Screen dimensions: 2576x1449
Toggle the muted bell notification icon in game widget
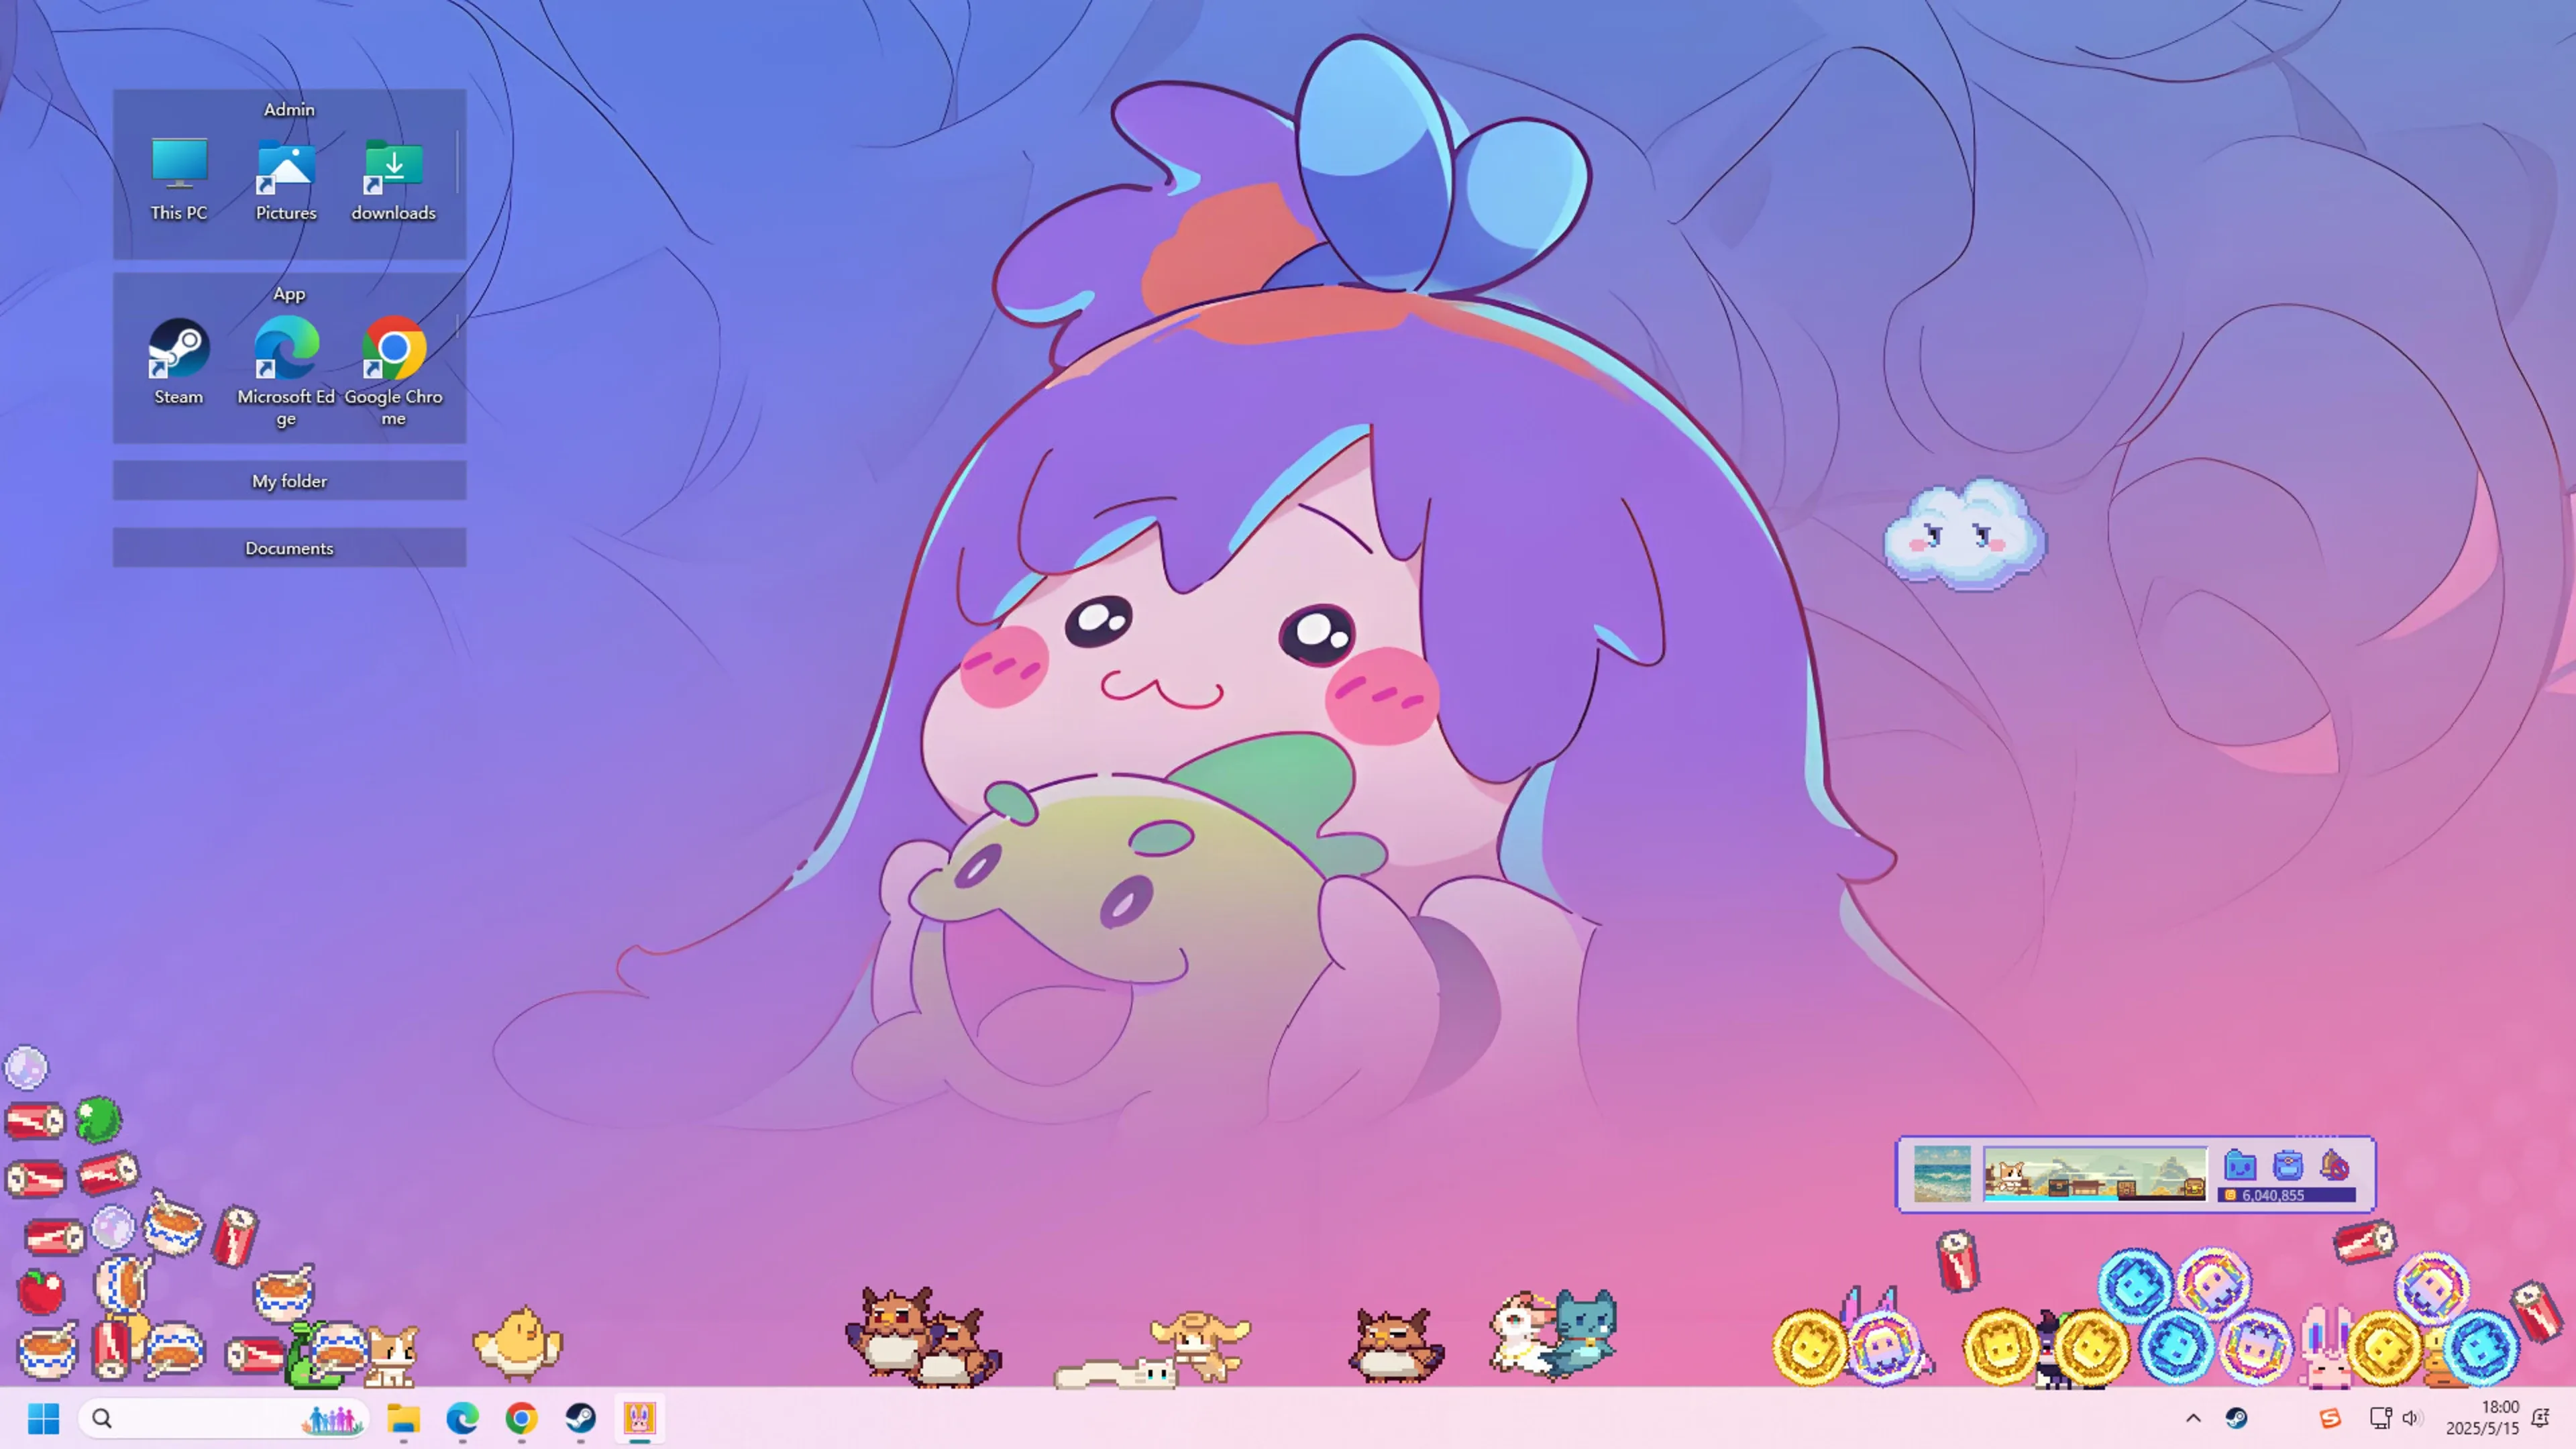coord(2335,1166)
